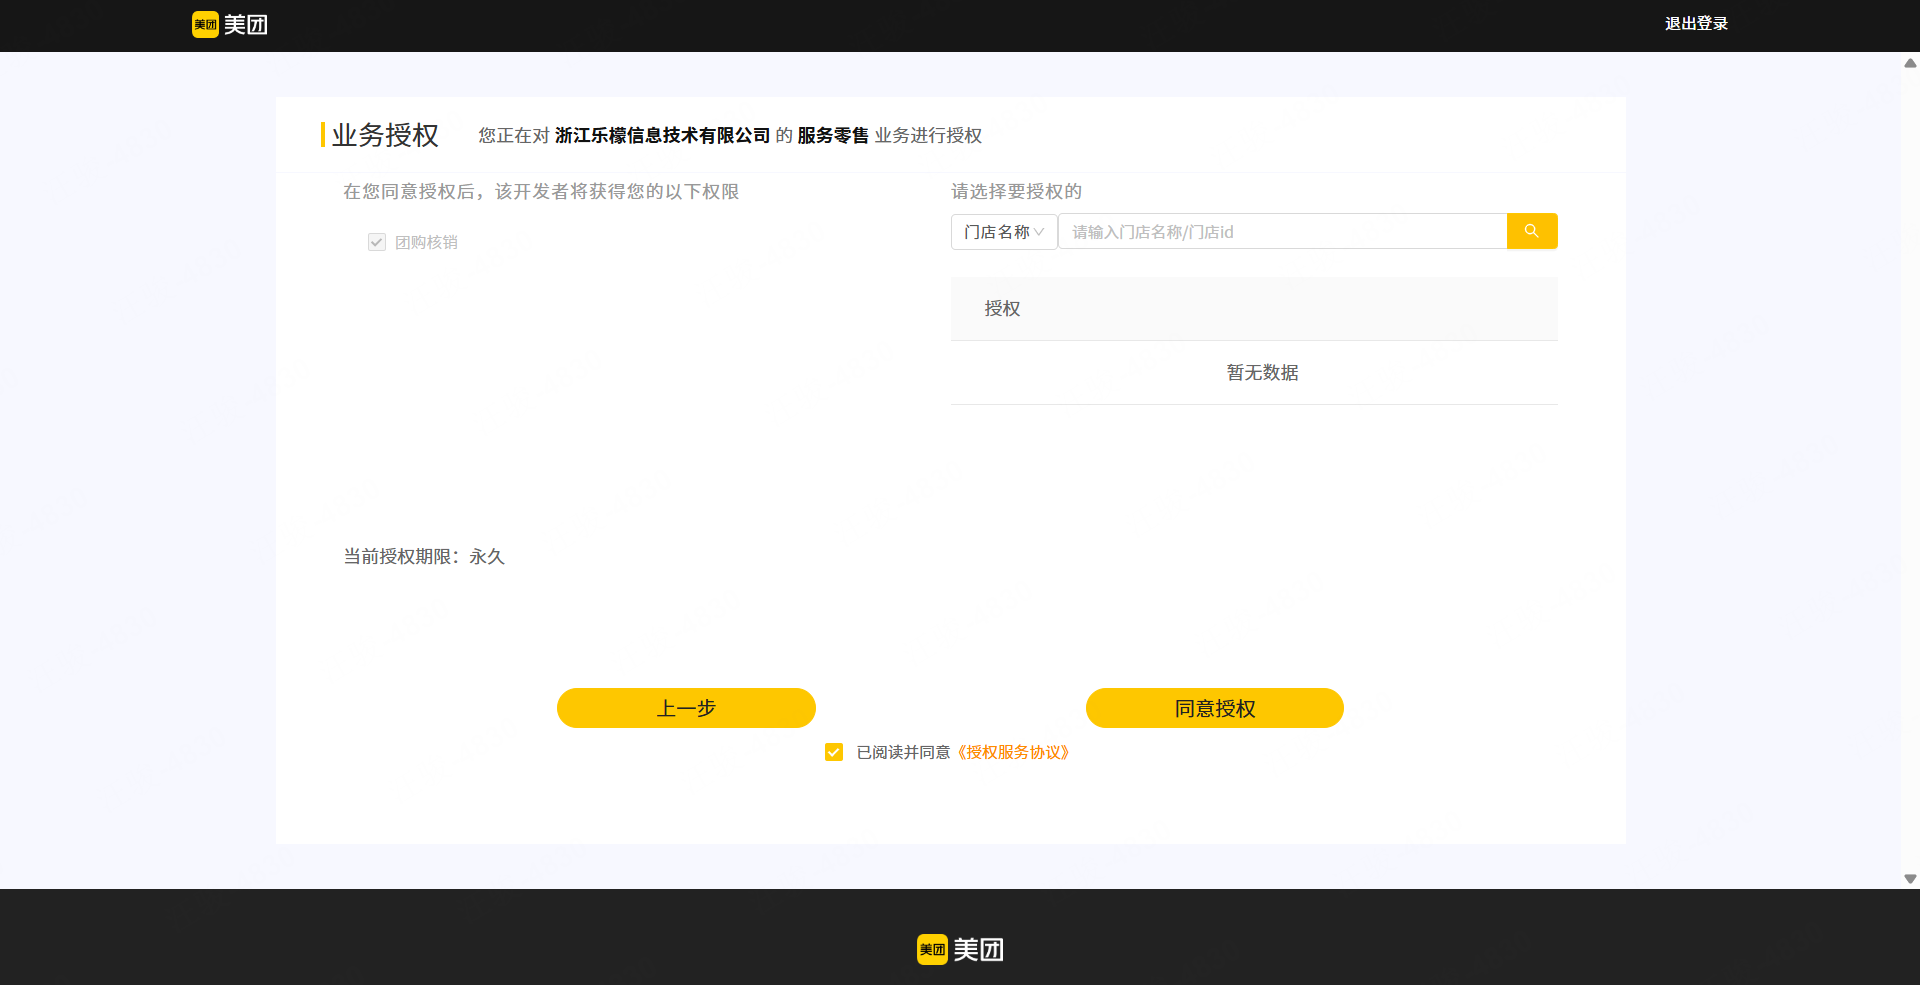Image resolution: width=1920 pixels, height=985 pixels.
Task: Click the 浙江乐檬信息技术有限公司 company name
Action: 662,135
